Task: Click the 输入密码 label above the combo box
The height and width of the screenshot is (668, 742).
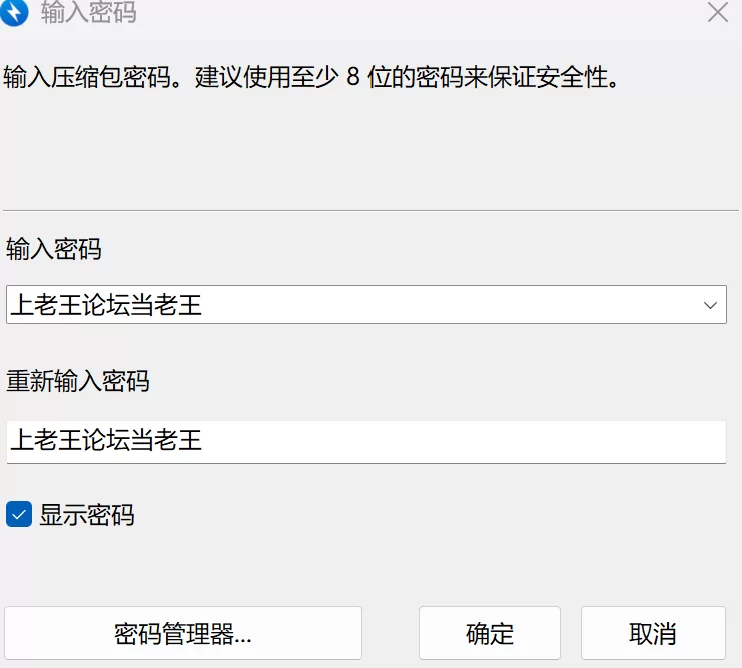Action: click(54, 249)
